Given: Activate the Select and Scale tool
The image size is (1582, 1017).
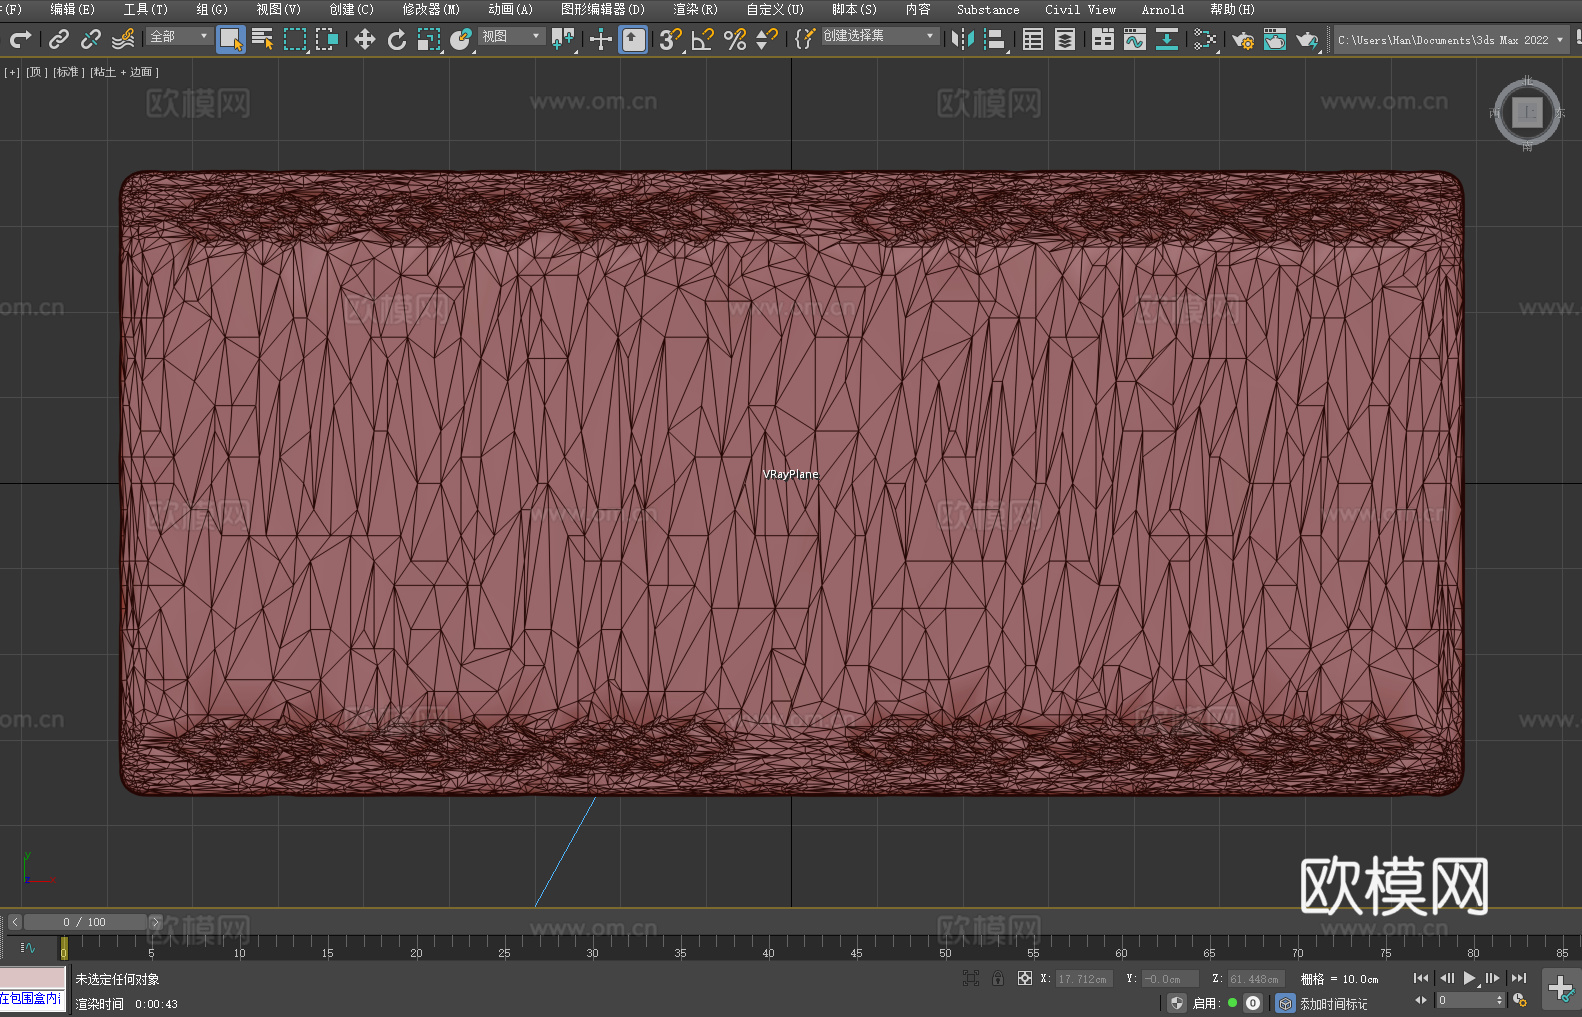Looking at the screenshot, I should click(429, 39).
